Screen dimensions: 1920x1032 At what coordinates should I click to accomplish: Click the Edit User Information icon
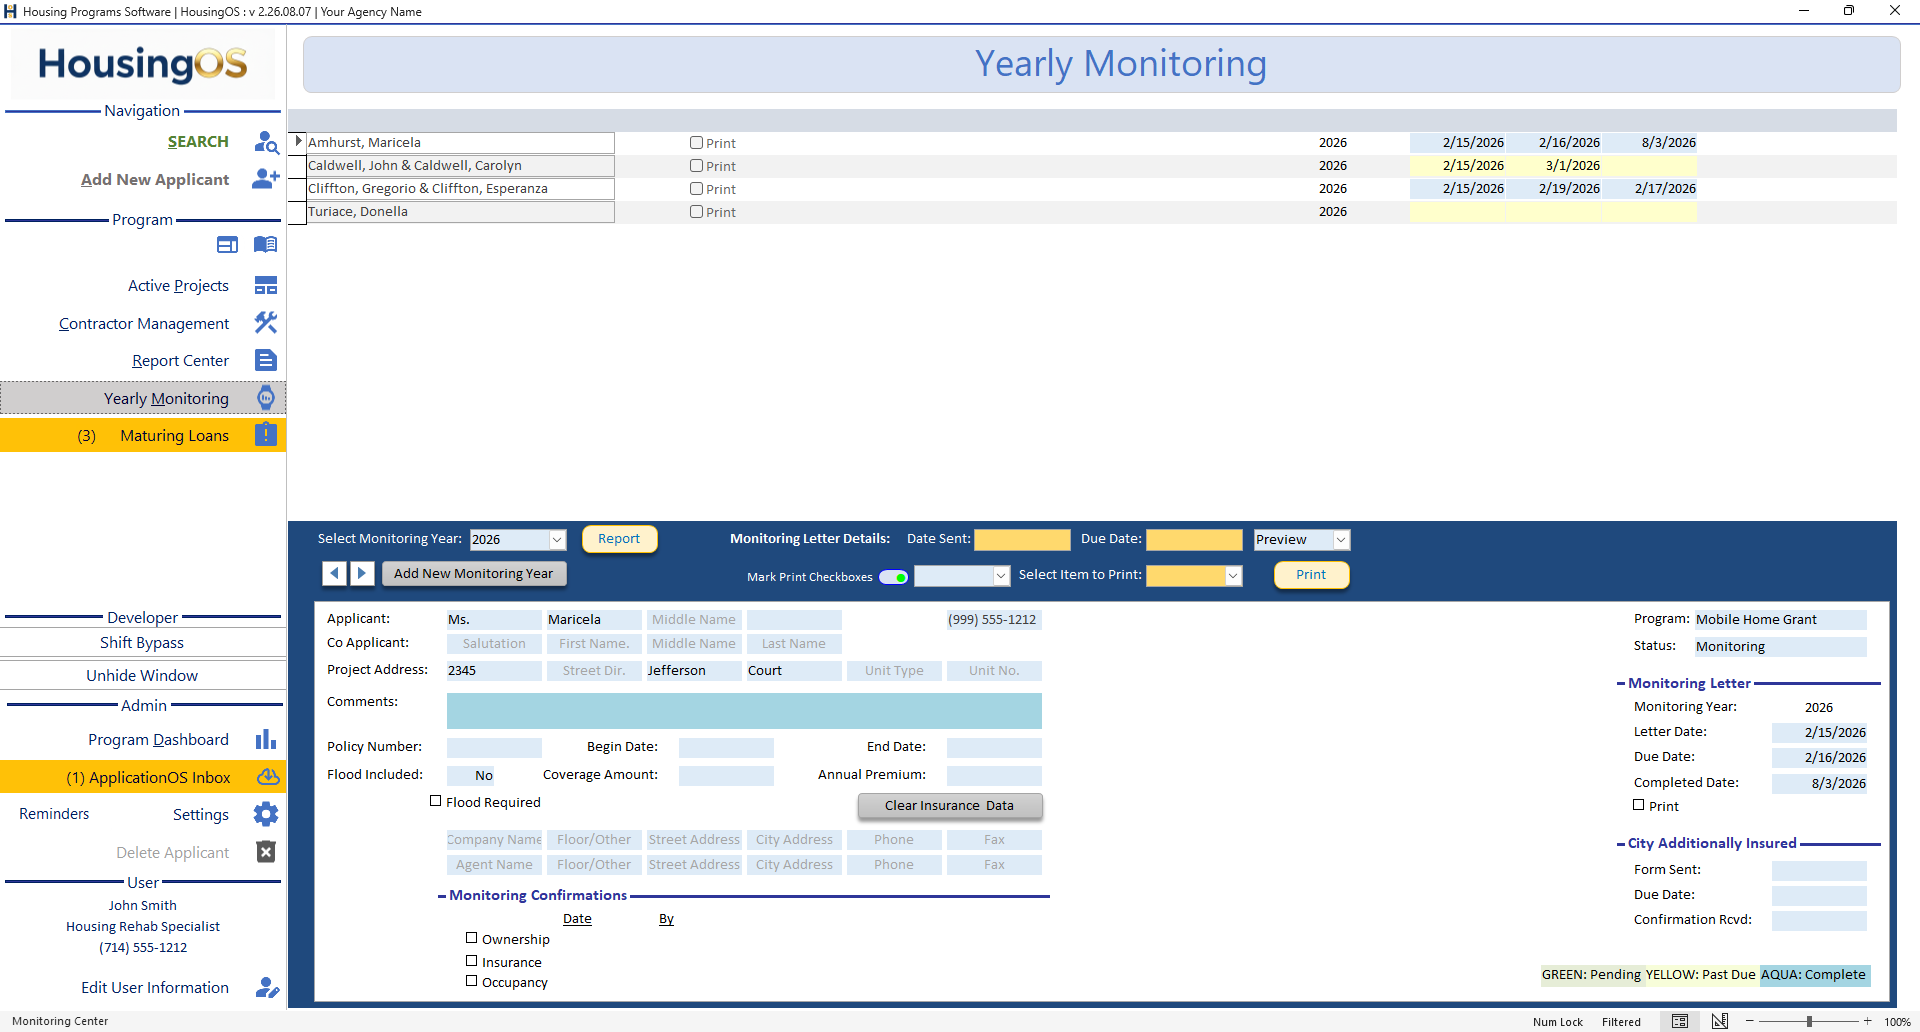click(x=267, y=987)
